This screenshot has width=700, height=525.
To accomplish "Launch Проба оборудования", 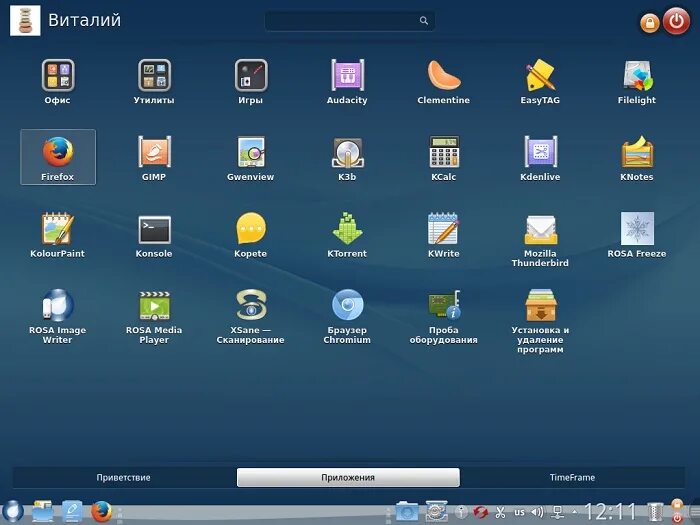I will [443, 317].
